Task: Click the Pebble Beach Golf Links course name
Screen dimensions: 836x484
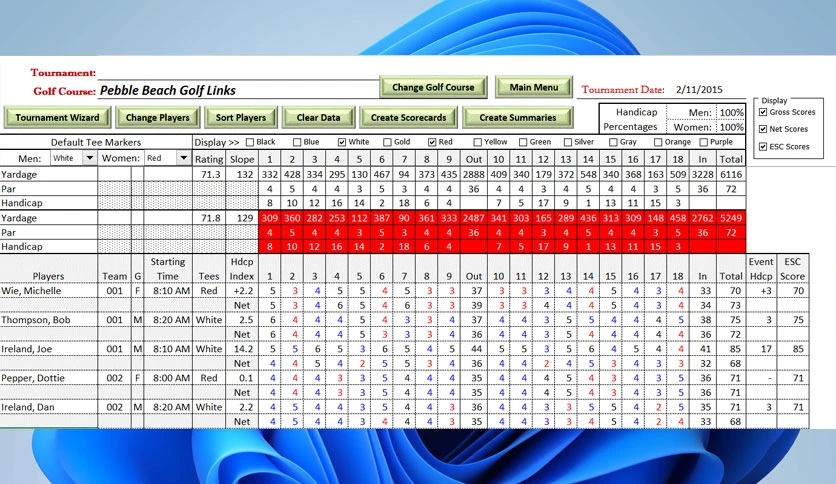Action: tap(168, 91)
